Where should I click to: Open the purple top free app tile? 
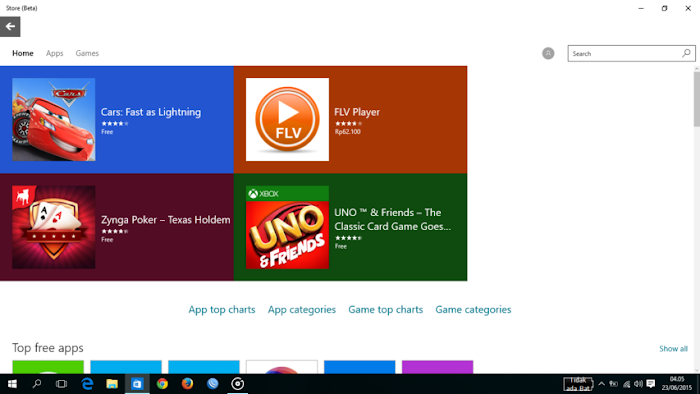tap(438, 367)
